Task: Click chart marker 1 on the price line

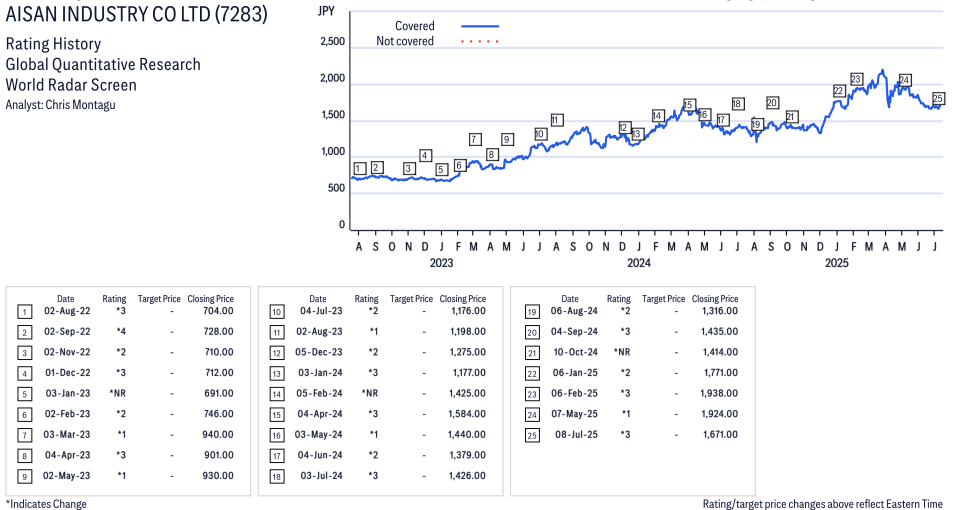Action: (x=360, y=169)
